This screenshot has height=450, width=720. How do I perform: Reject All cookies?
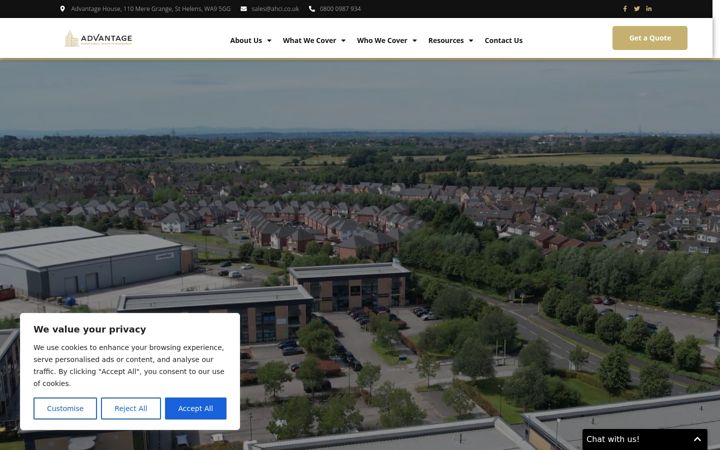coord(131,408)
